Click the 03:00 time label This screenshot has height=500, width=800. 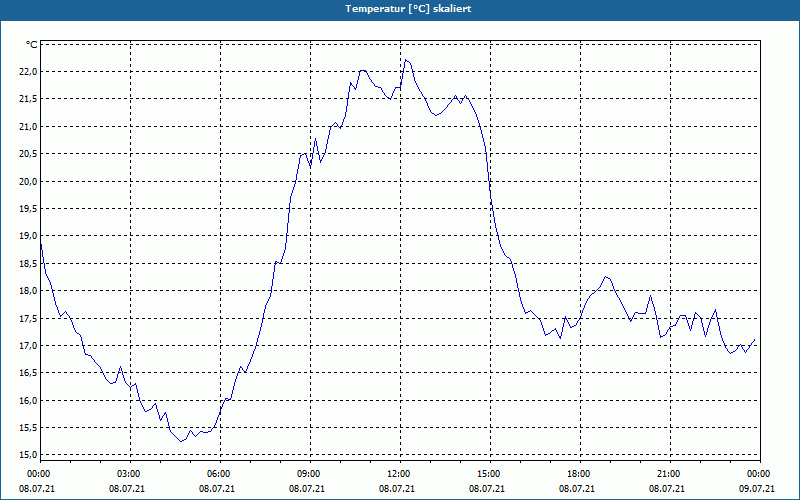[x=130, y=474]
